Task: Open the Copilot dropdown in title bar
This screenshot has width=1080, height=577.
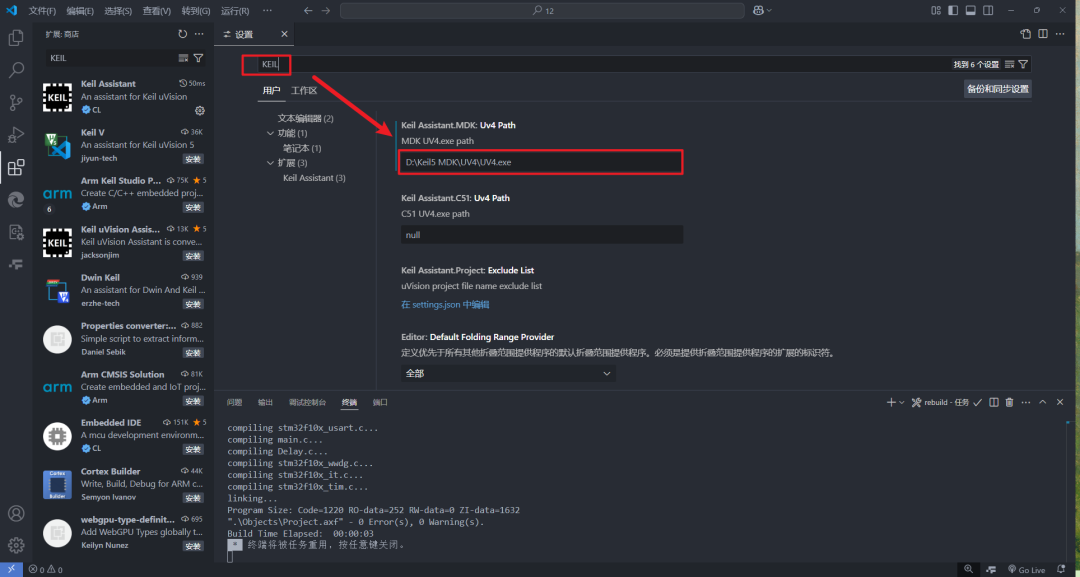Action: click(x=762, y=10)
